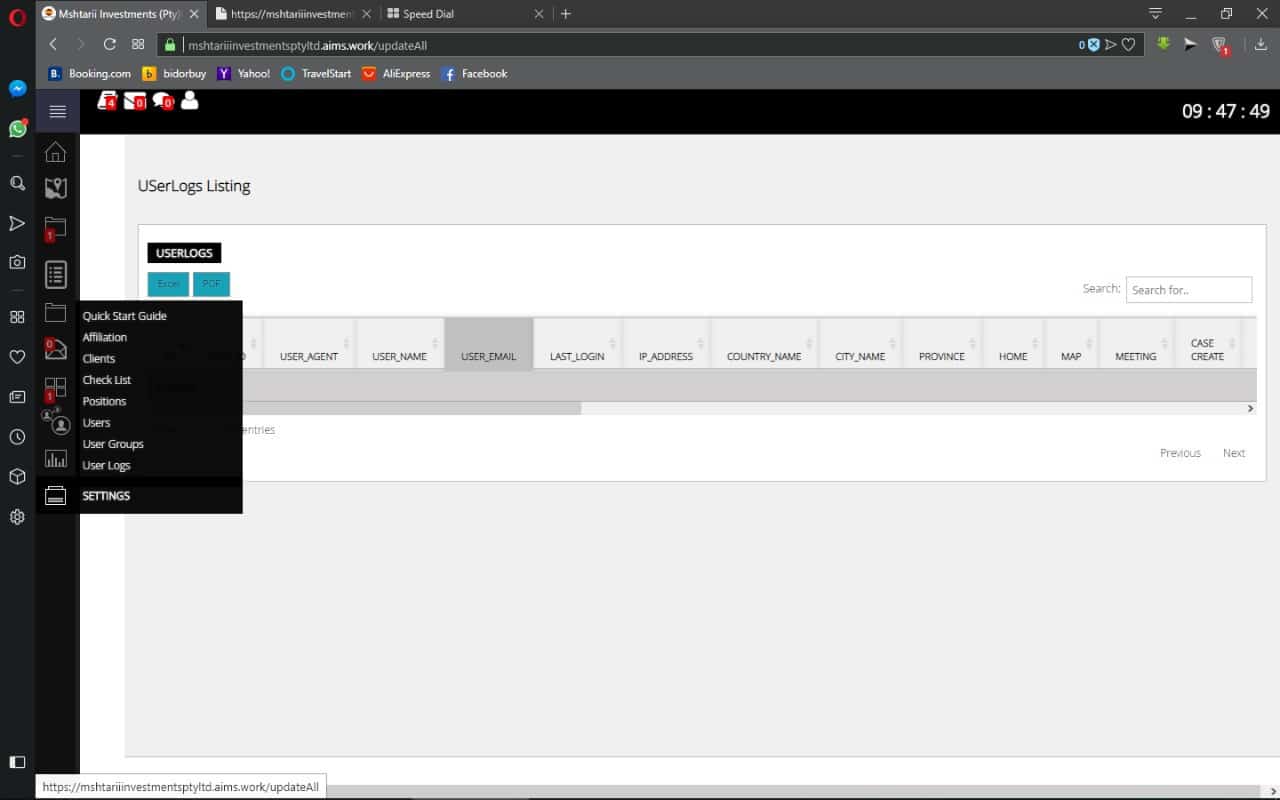Open the map icon in the app sidebar
Screen dimensions: 1280x800
coord(56,188)
